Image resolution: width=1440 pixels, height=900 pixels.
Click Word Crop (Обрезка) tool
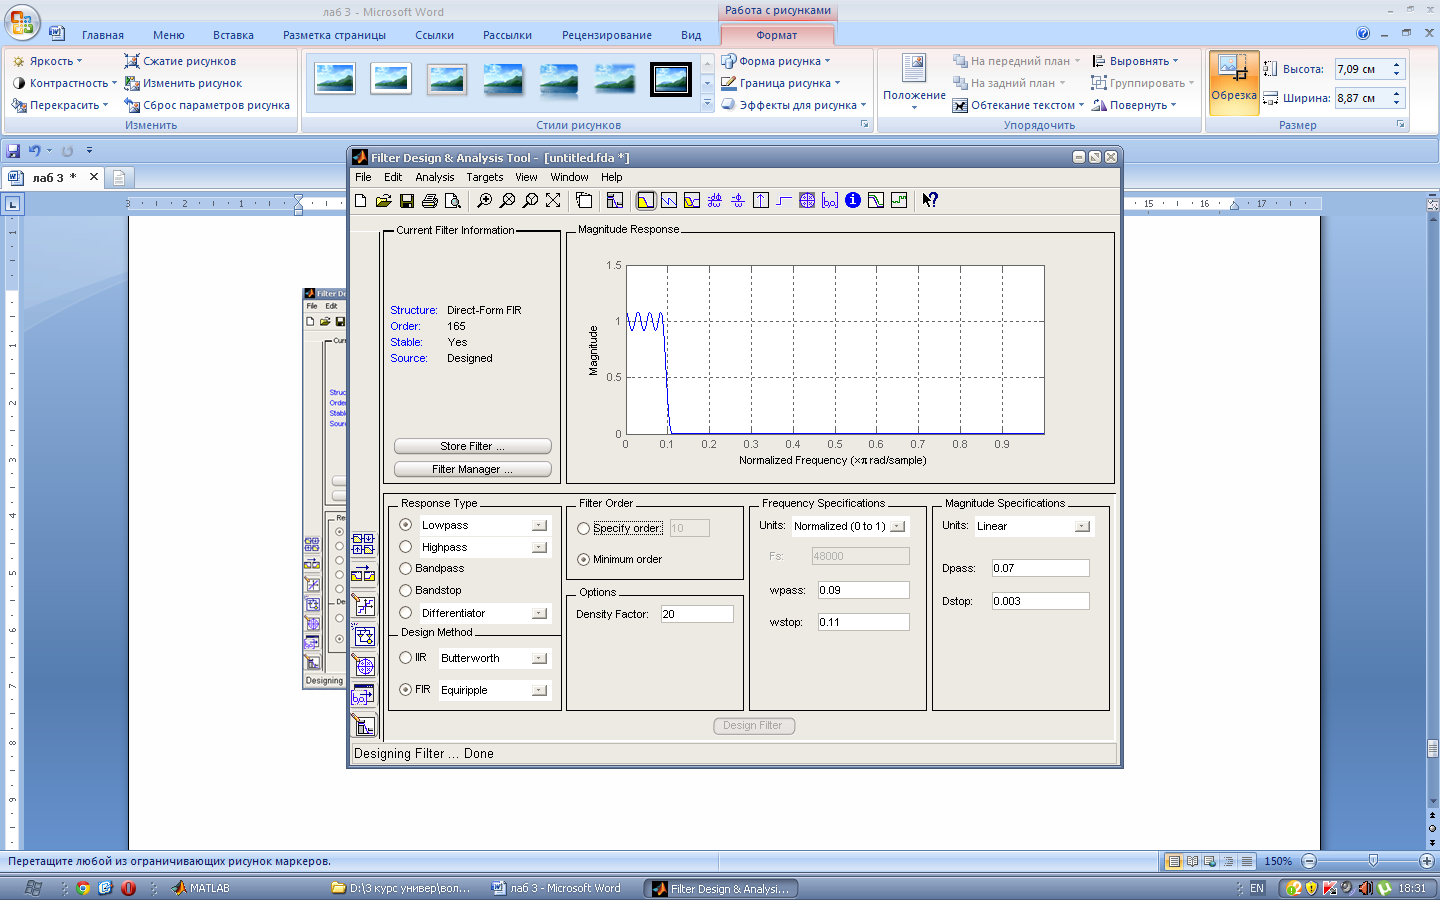coord(1233,82)
